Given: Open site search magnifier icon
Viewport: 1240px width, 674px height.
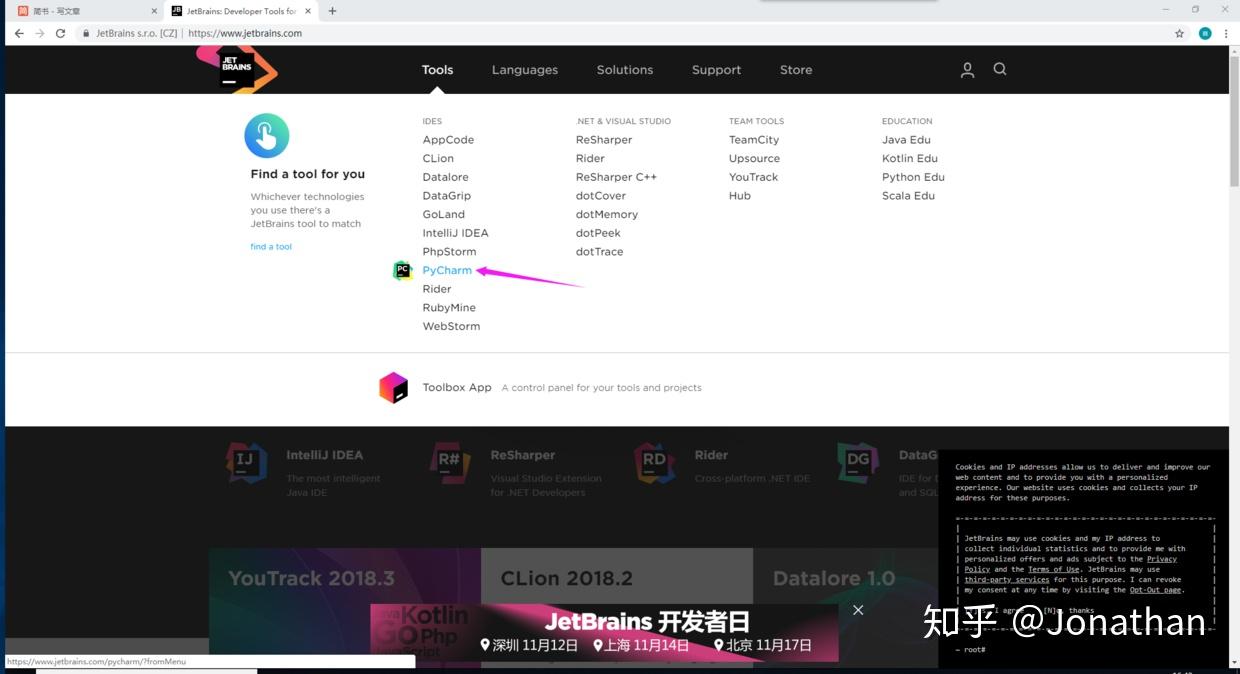Looking at the screenshot, I should (x=1000, y=69).
